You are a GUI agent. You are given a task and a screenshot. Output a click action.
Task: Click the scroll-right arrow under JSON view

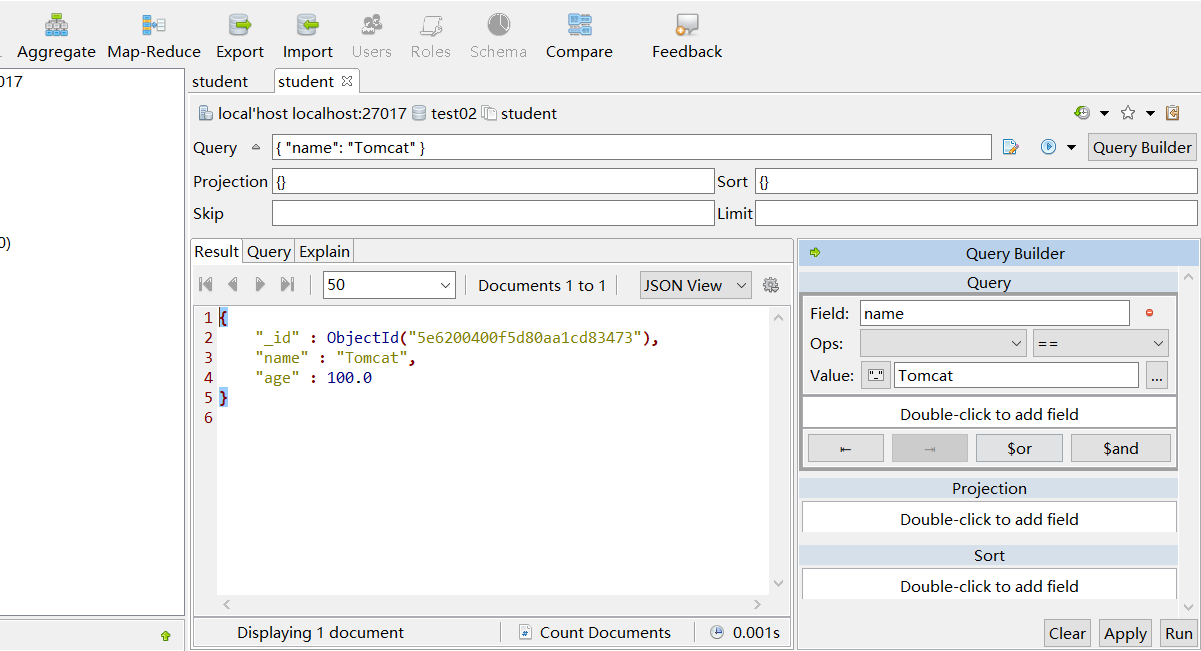758,605
